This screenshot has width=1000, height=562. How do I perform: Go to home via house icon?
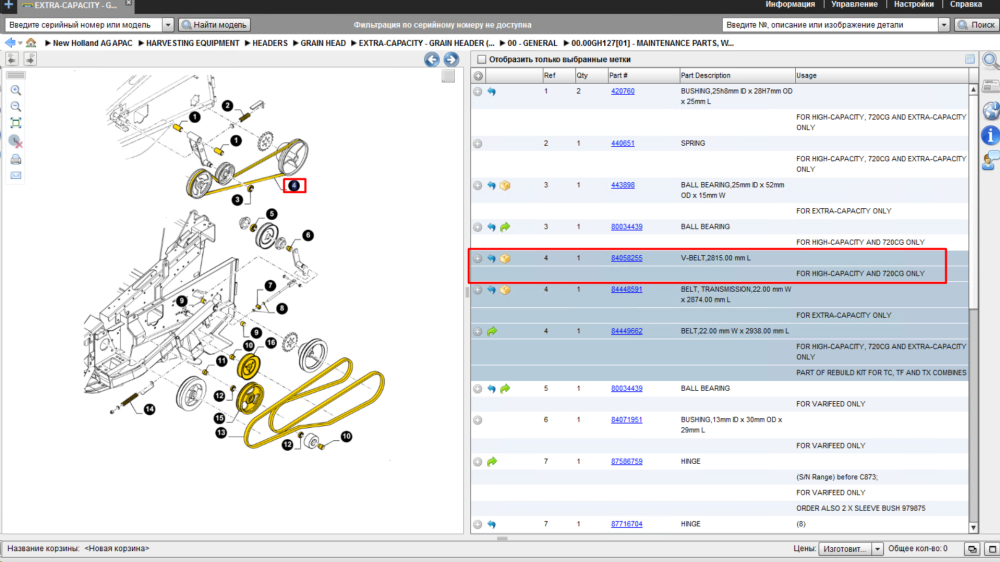click(x=31, y=43)
